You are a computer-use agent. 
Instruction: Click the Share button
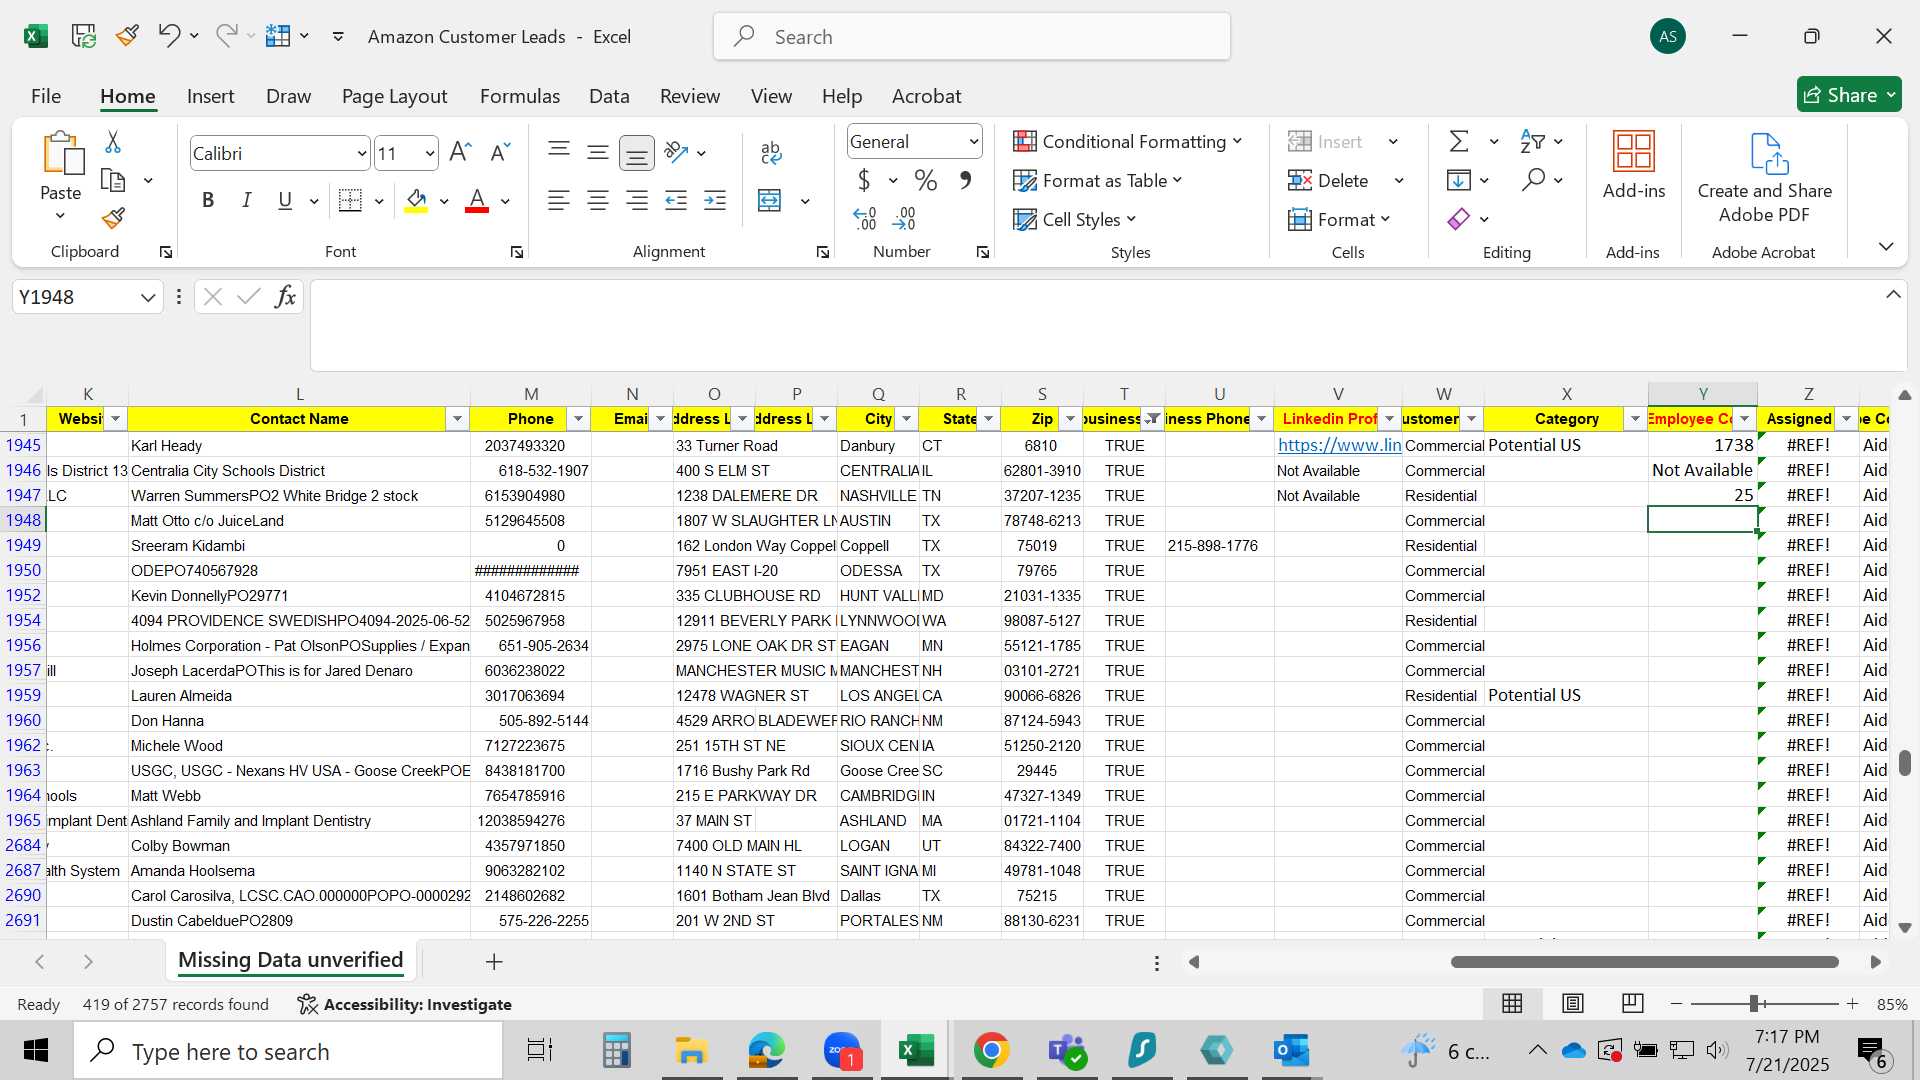point(1848,95)
